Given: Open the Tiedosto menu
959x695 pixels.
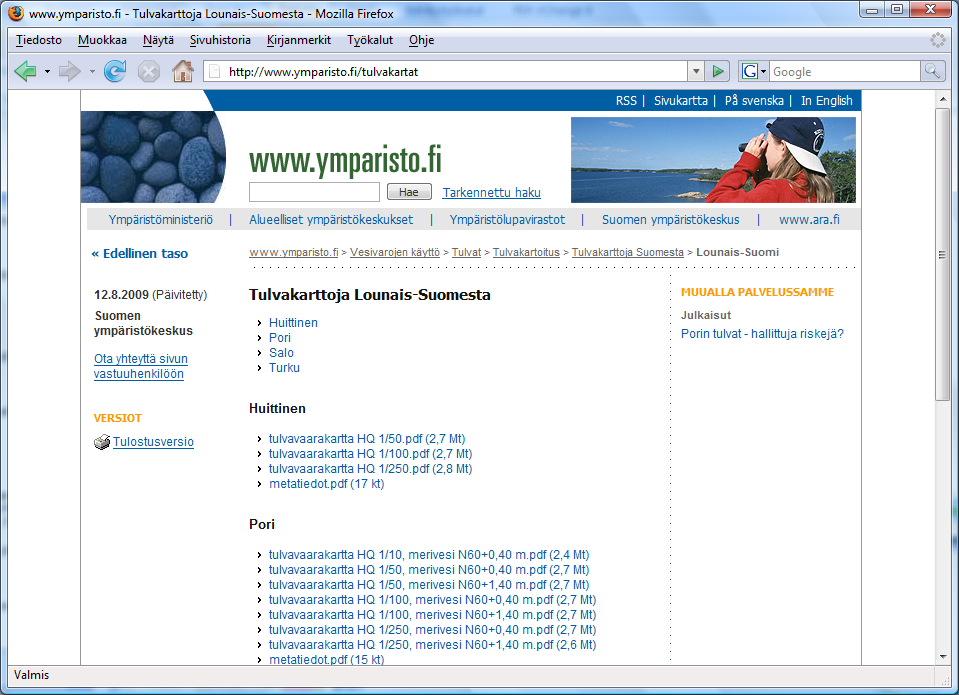Looking at the screenshot, I should pos(39,40).
